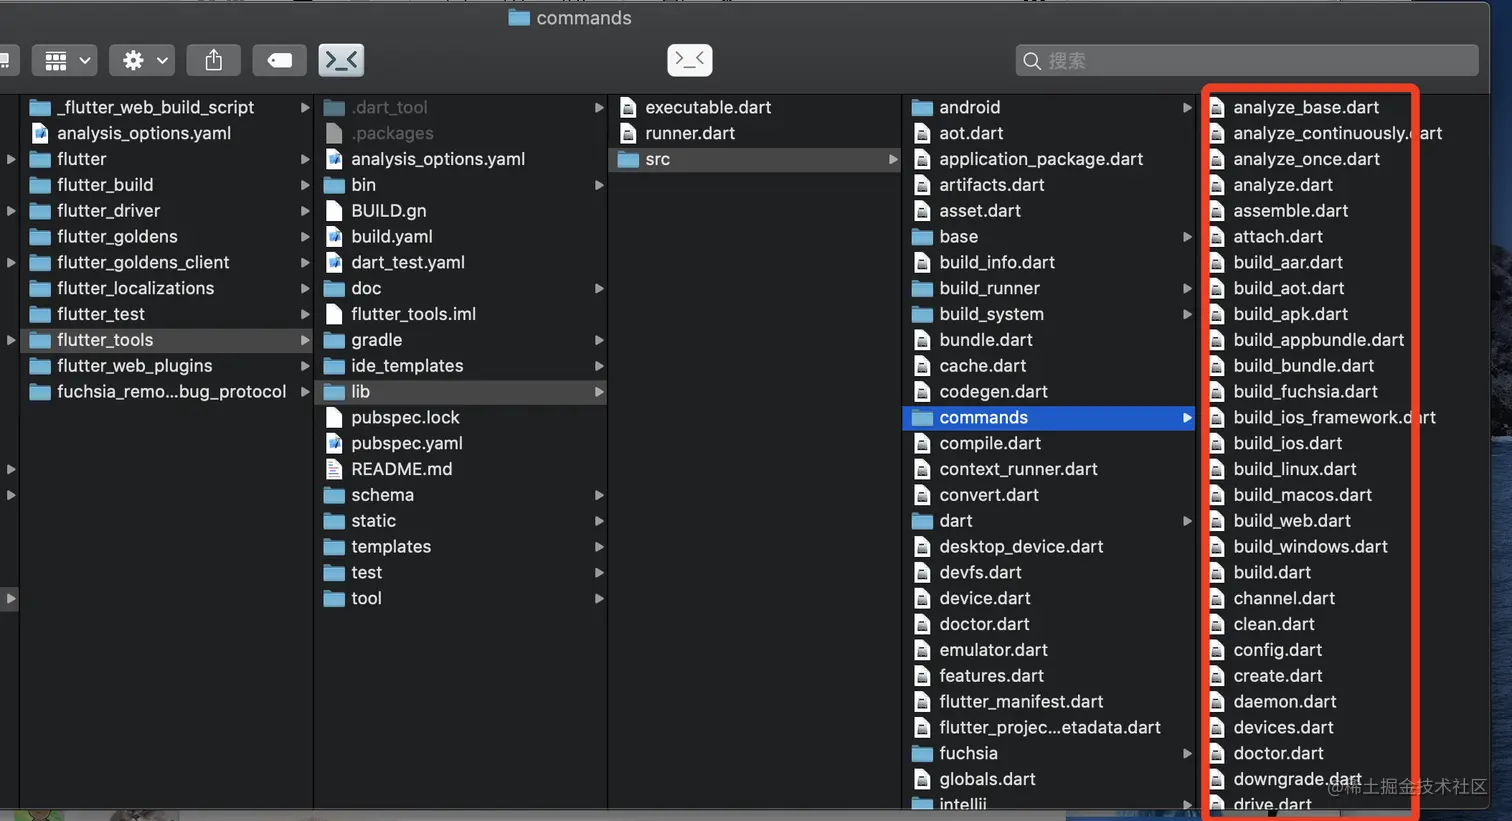Select fuchsia_remo...bug_protocol folder
This screenshot has height=821, width=1512.
pos(166,392)
